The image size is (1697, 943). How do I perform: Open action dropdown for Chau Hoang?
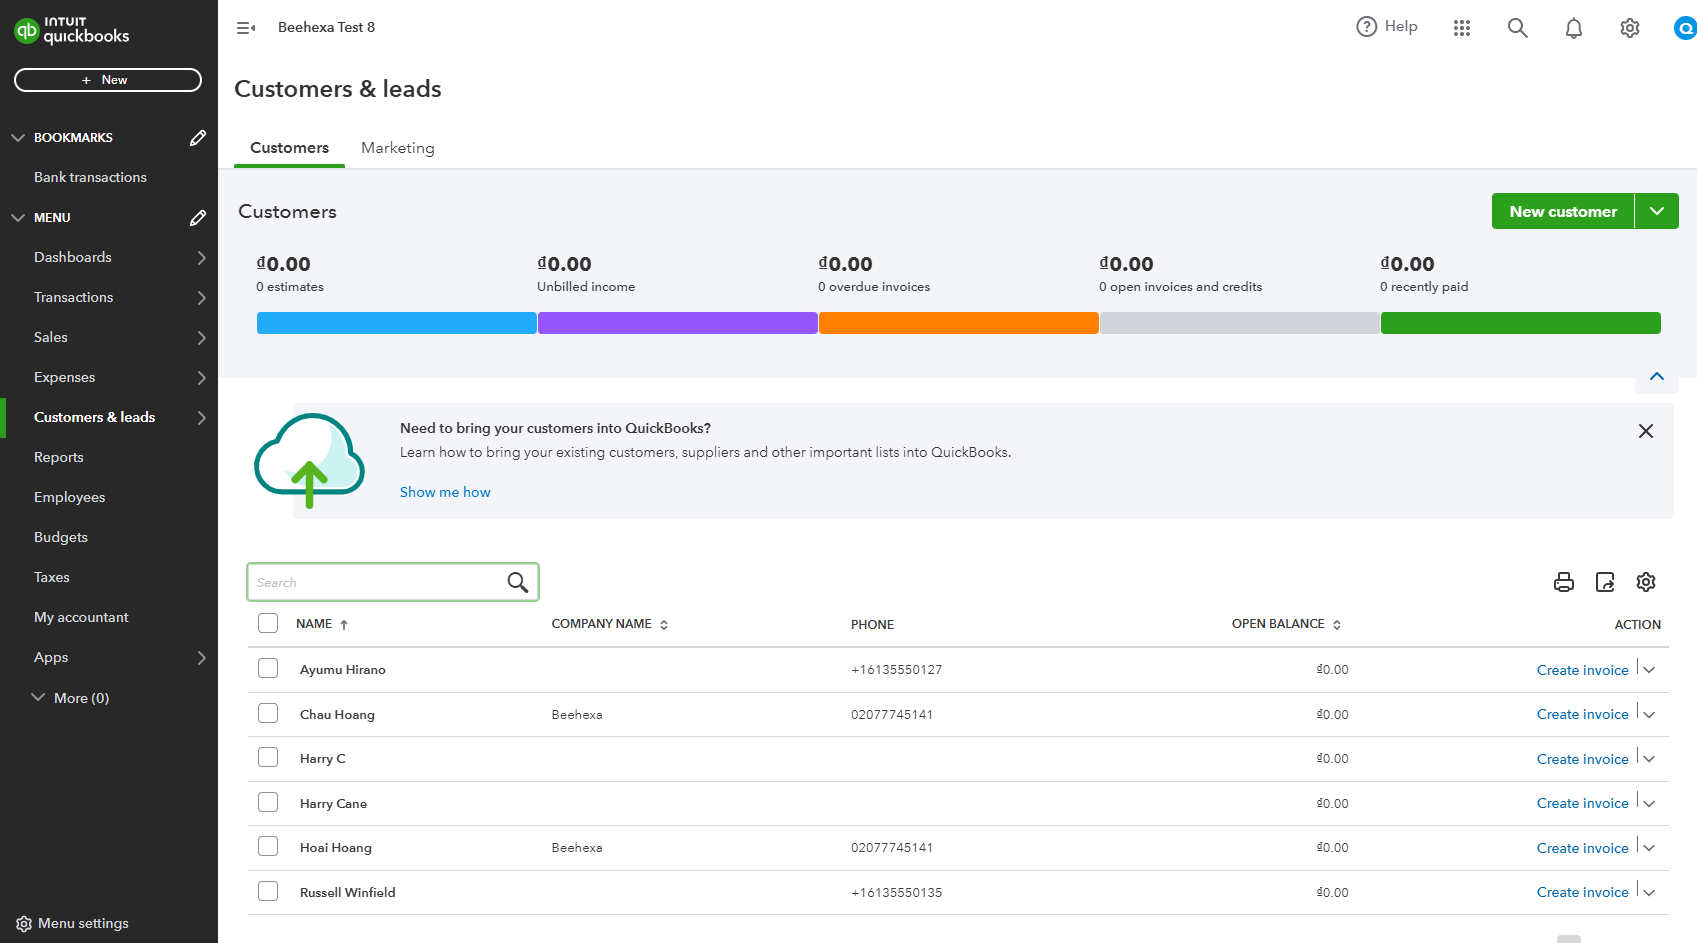(x=1649, y=714)
